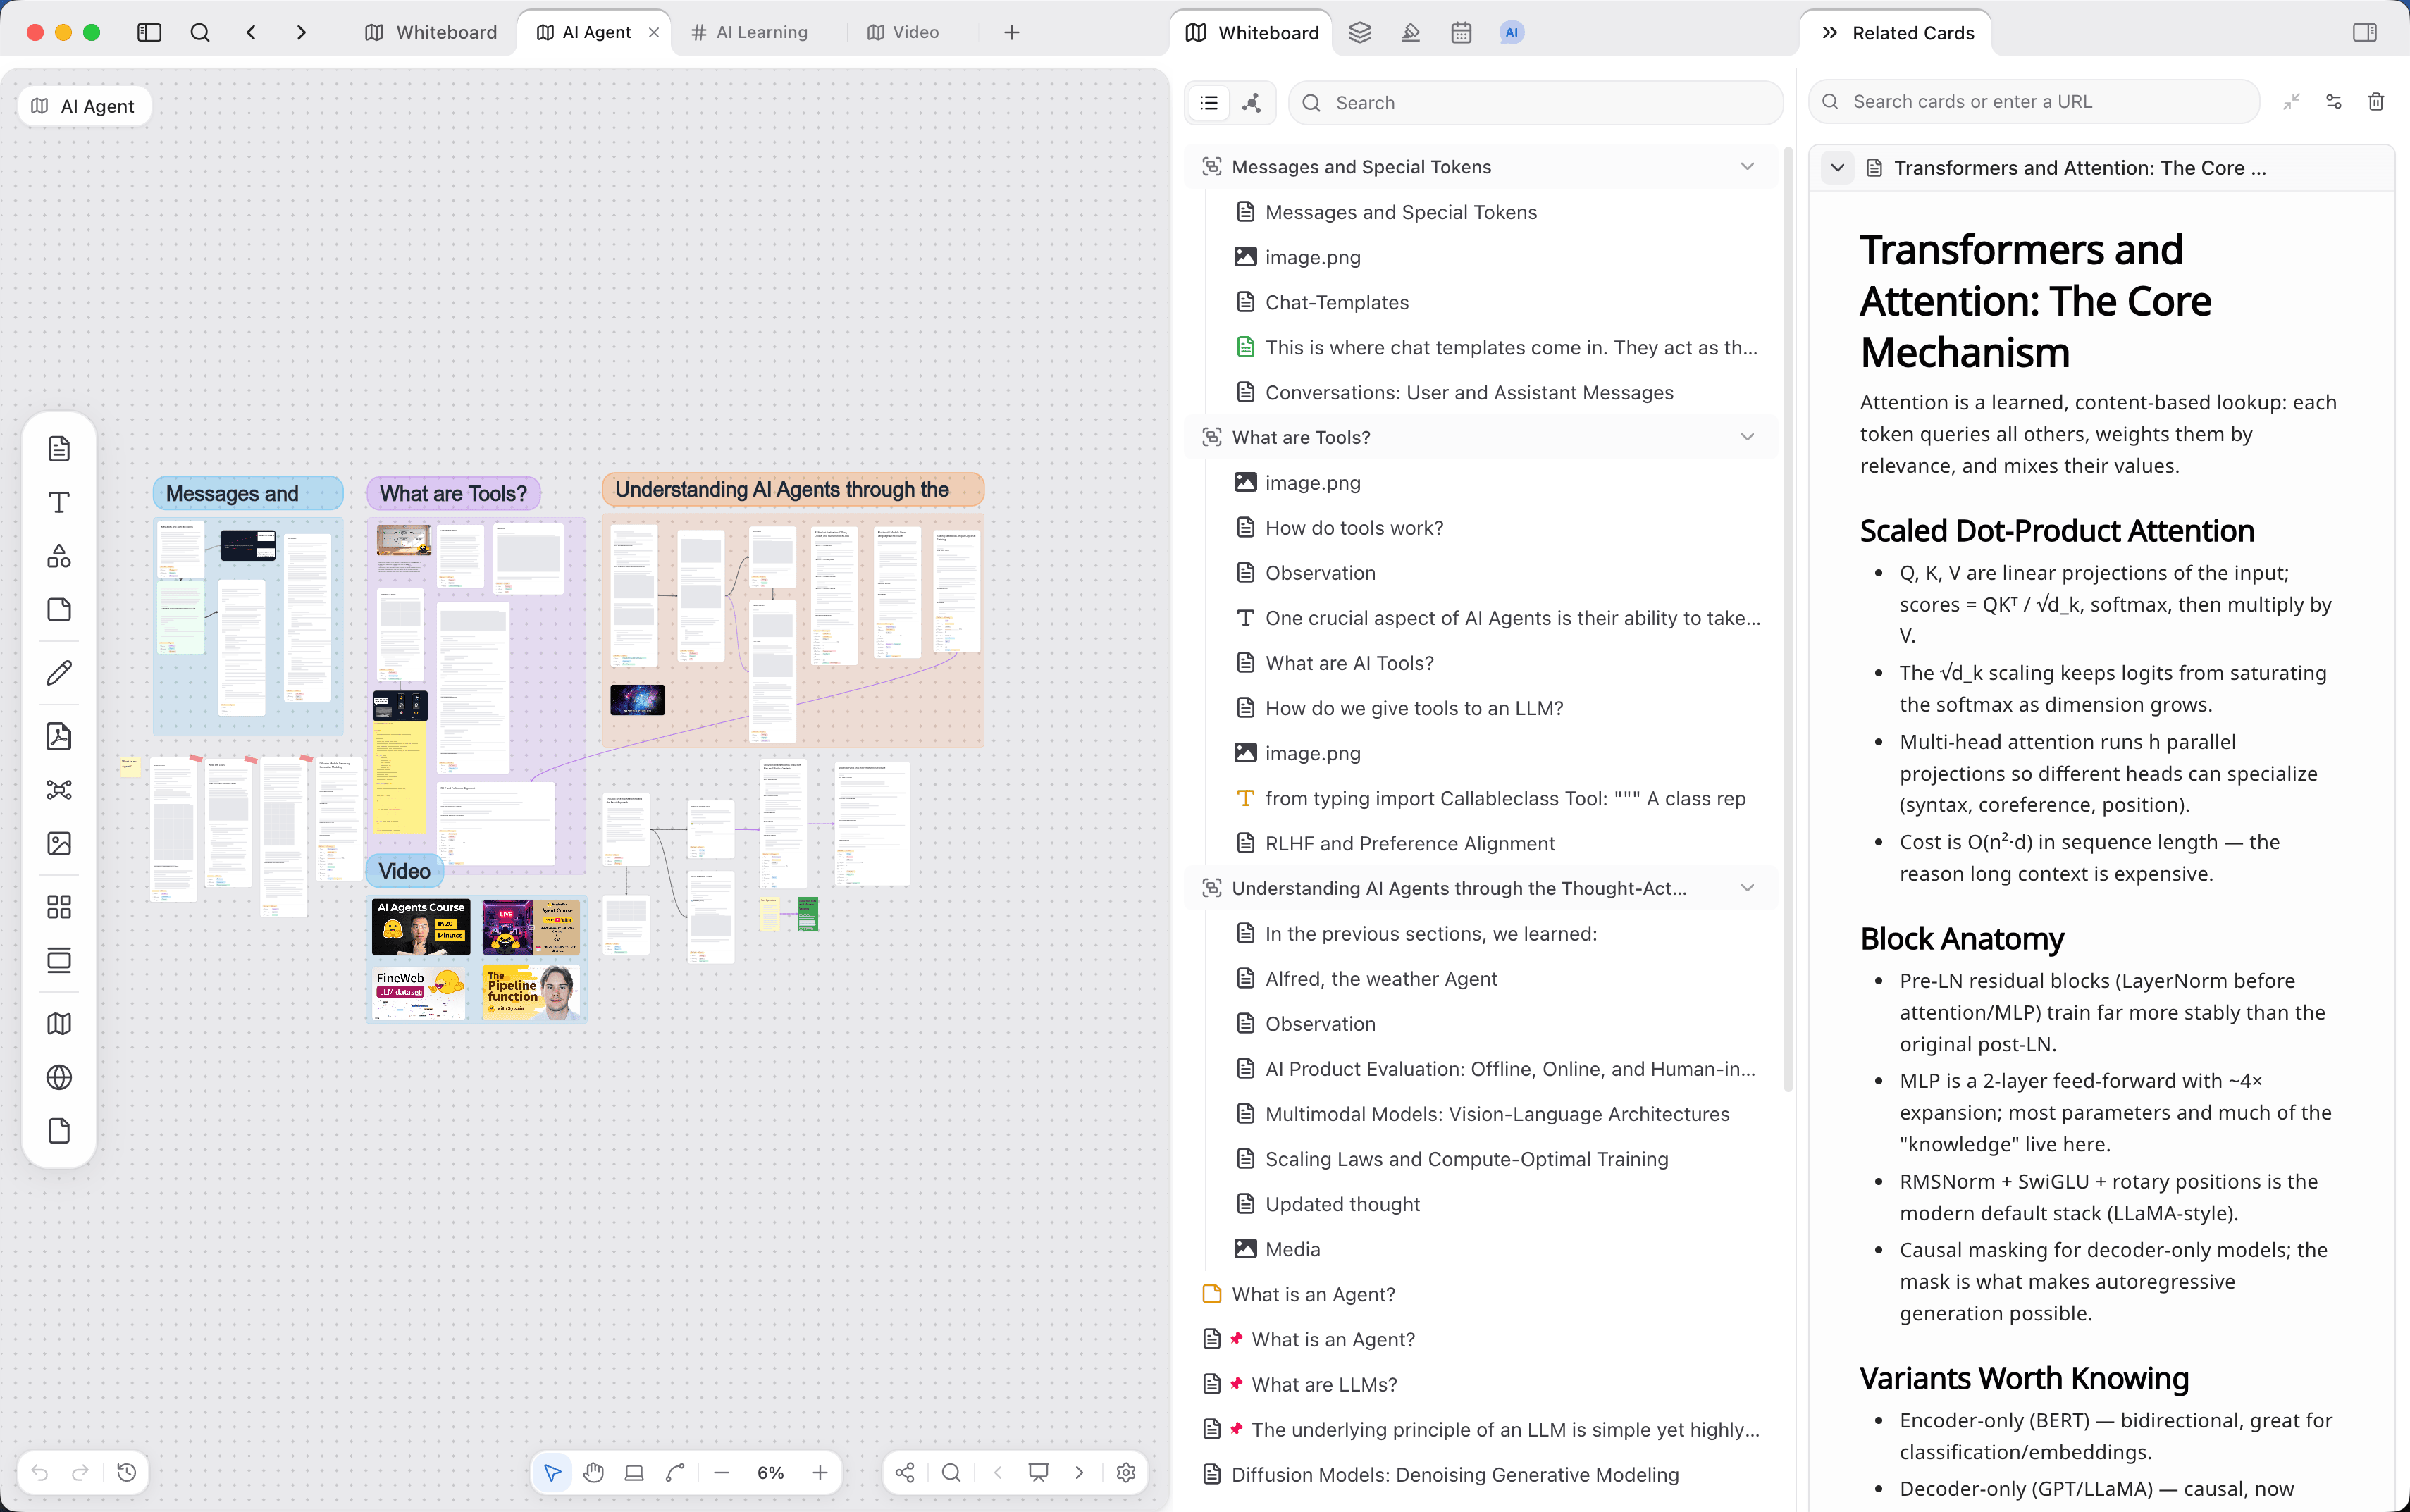Collapse the What are Tools? section
2410x1512 pixels.
pyautogui.click(x=1747, y=437)
